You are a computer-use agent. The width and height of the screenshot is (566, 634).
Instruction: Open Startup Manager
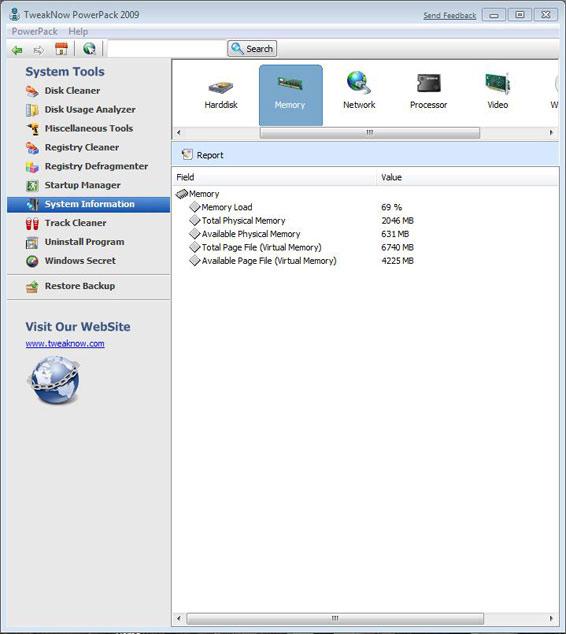(x=73, y=186)
